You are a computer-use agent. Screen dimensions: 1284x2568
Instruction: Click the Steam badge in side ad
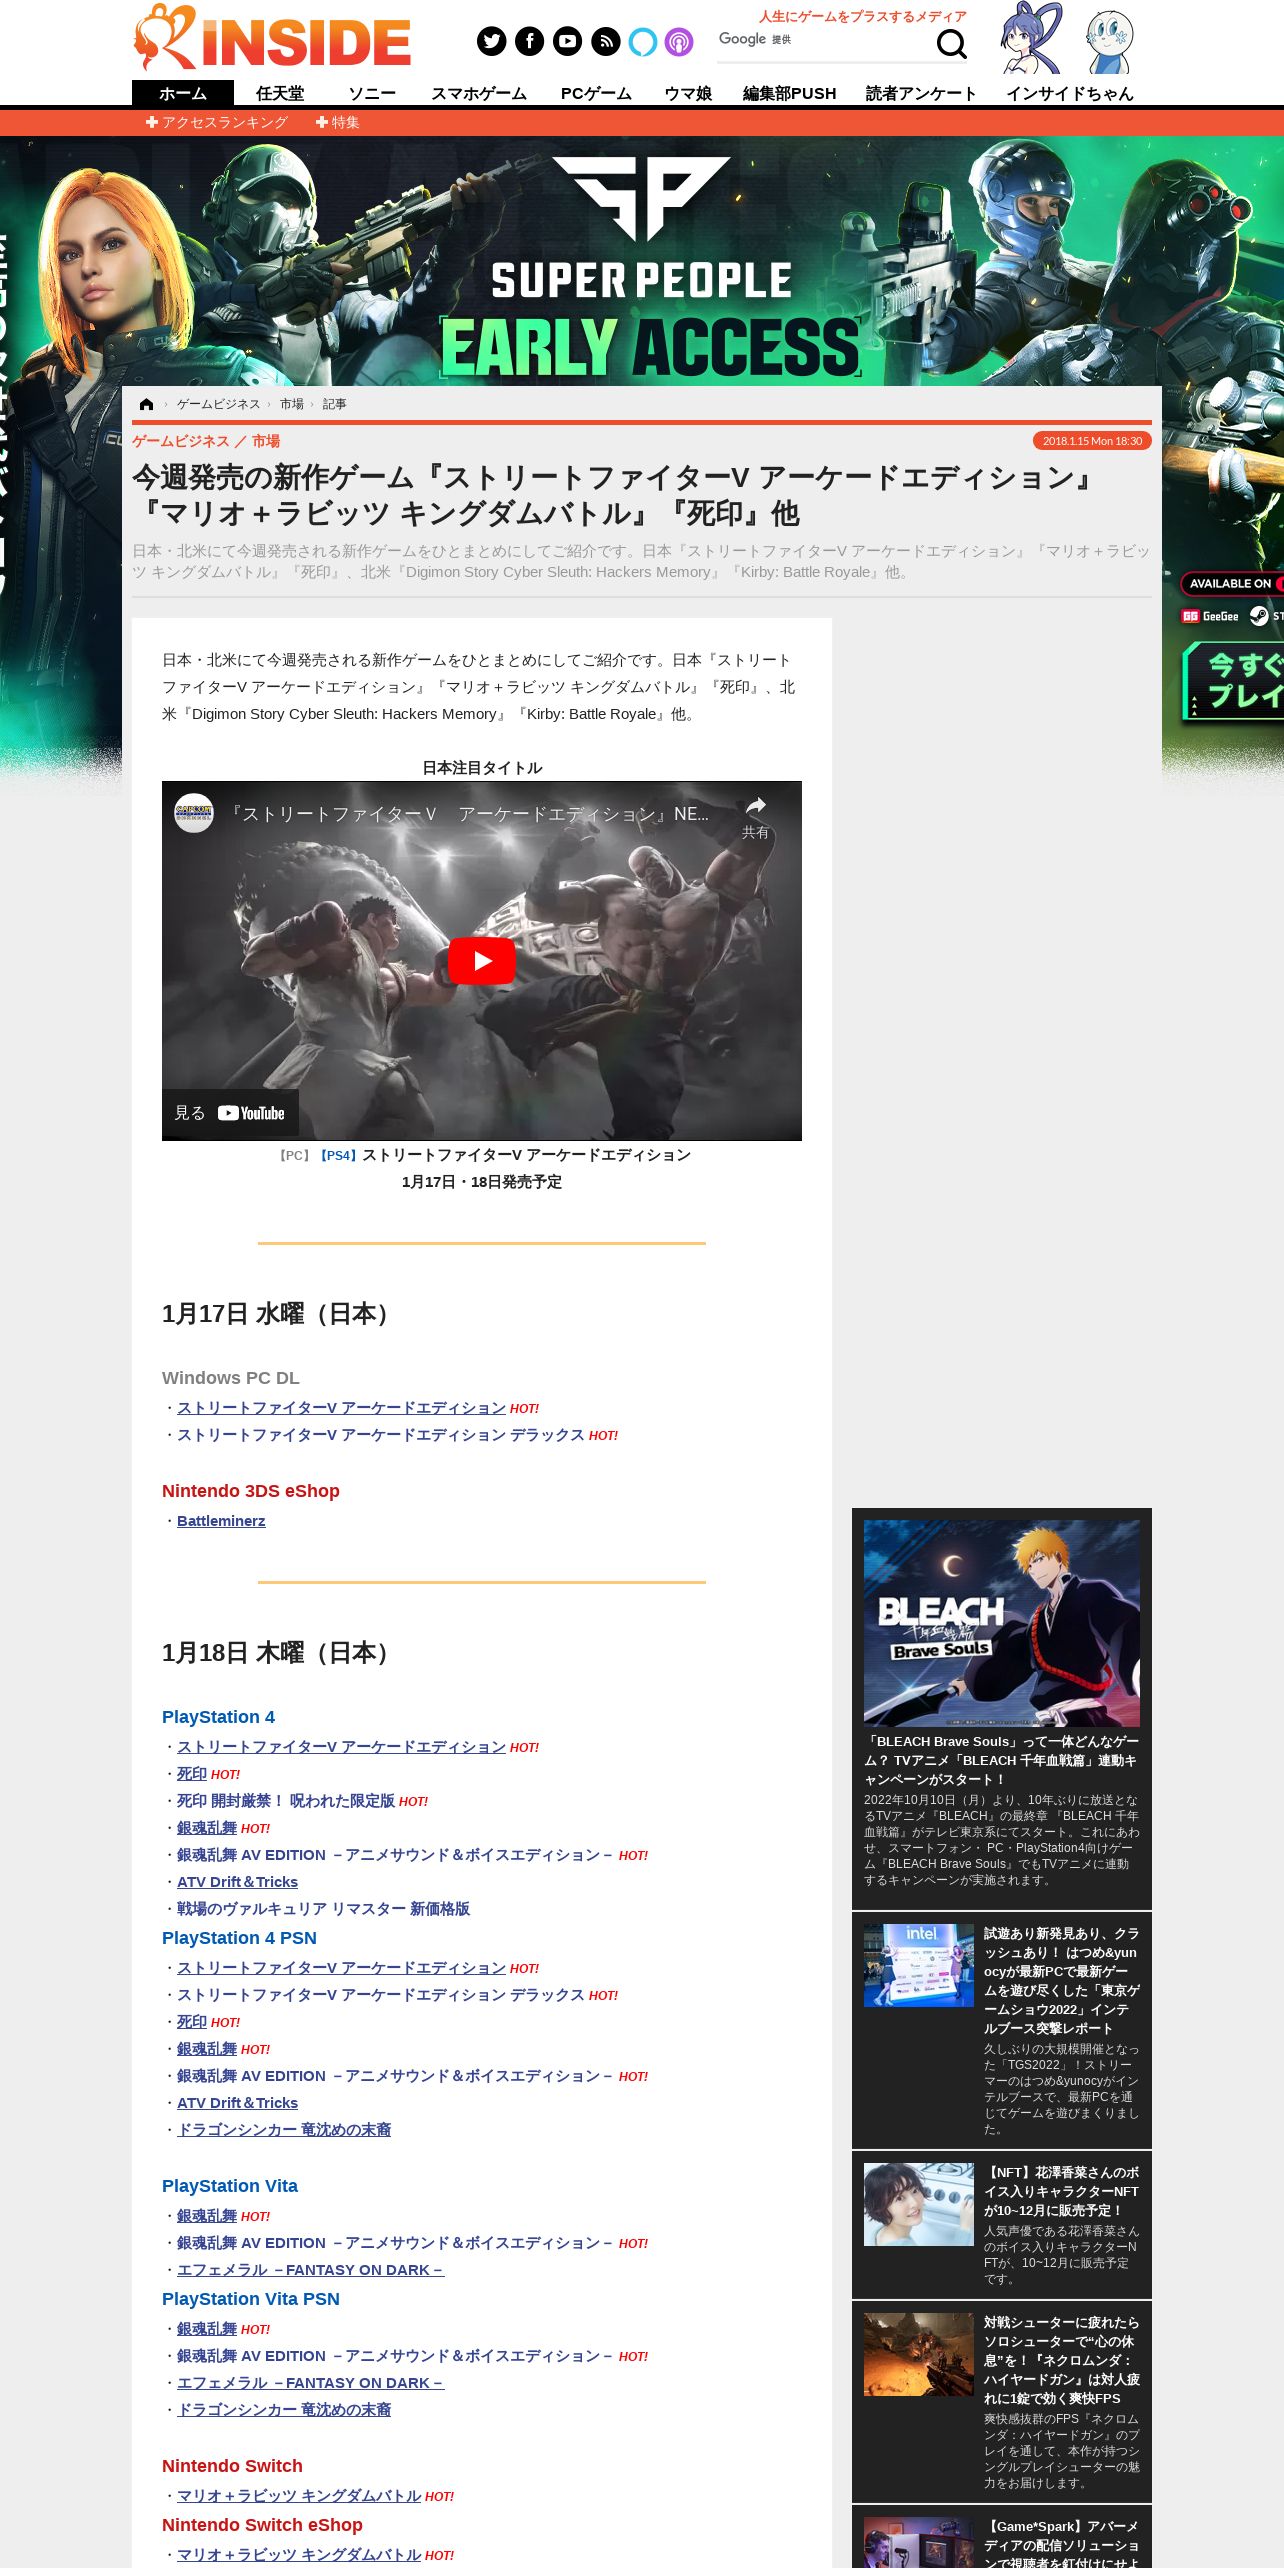pyautogui.click(x=1266, y=616)
